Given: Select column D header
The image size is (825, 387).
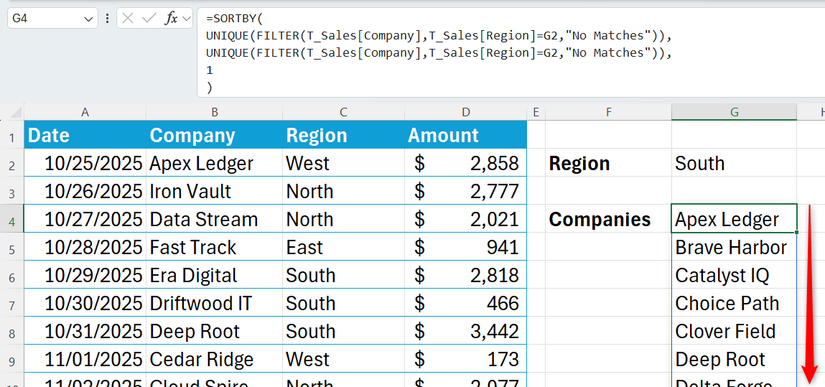Looking at the screenshot, I should pyautogui.click(x=466, y=112).
